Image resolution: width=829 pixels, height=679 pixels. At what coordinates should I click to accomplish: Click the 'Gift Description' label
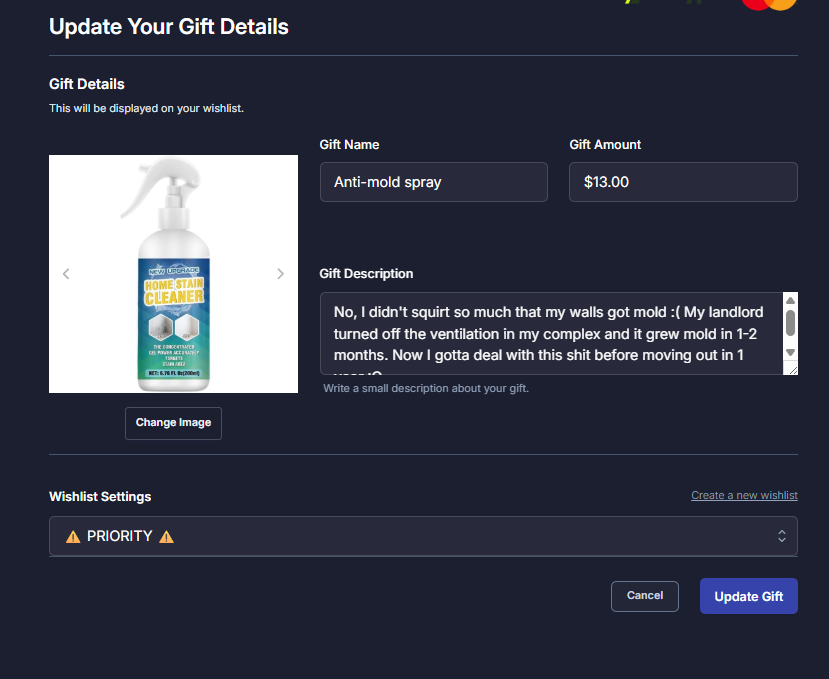pyautogui.click(x=366, y=273)
